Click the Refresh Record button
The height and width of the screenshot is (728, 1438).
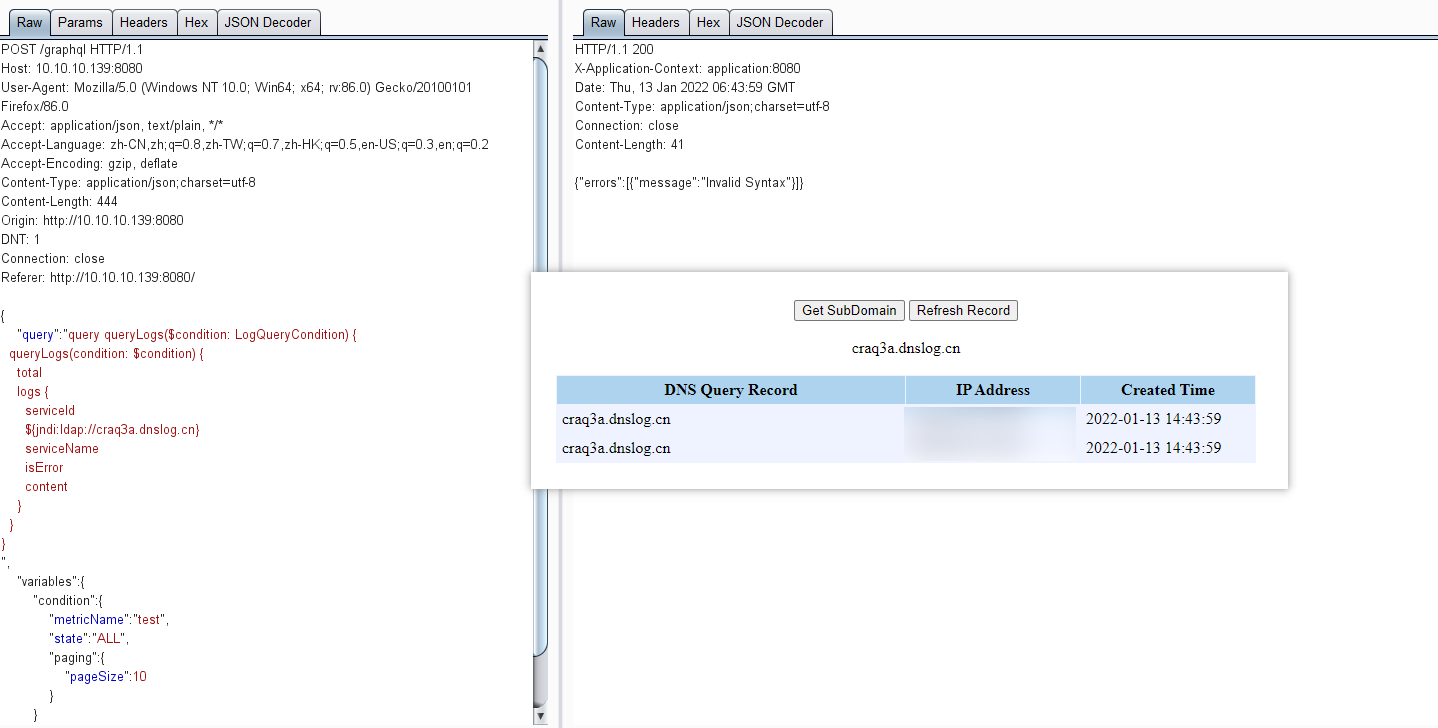963,310
